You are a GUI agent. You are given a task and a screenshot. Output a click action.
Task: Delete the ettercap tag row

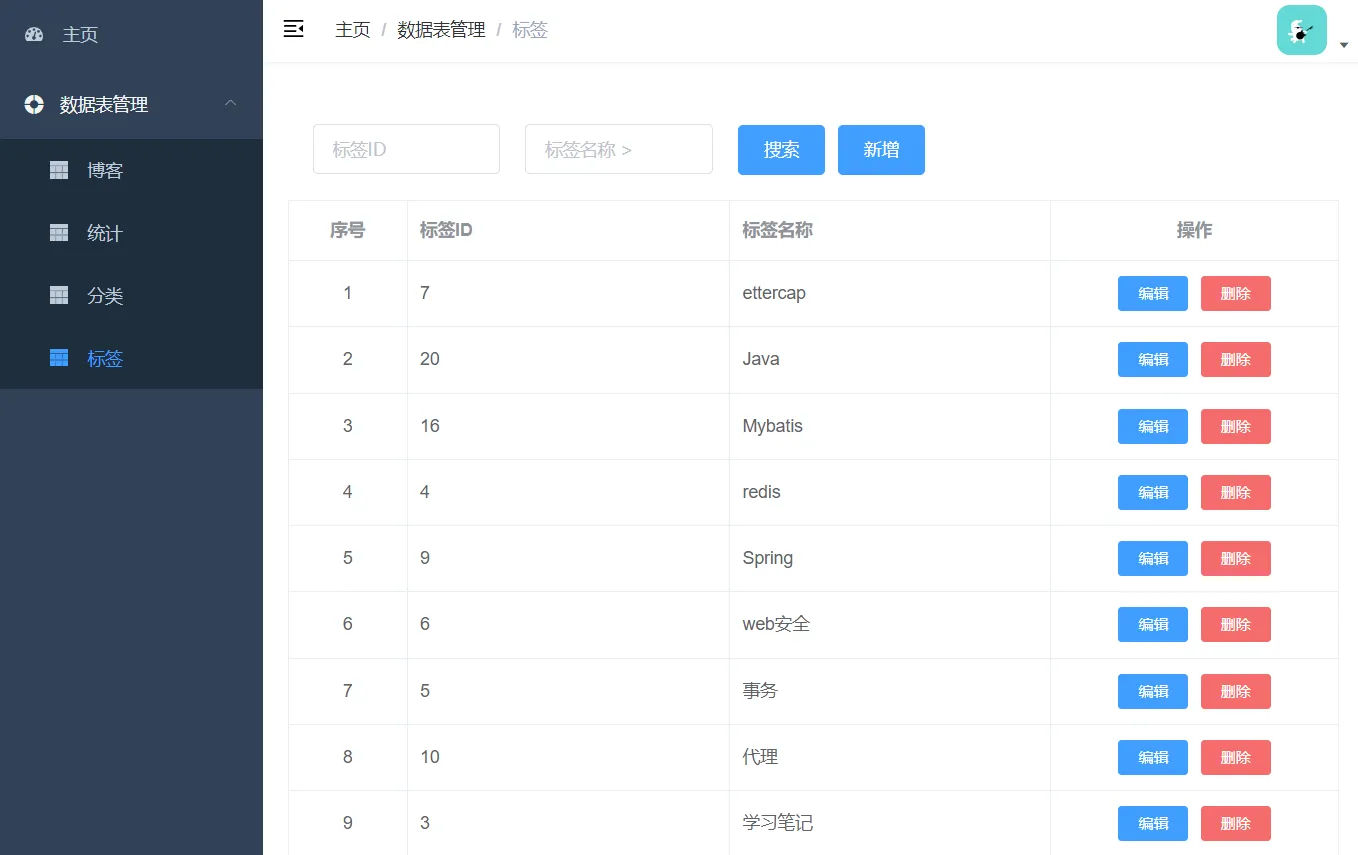1236,294
